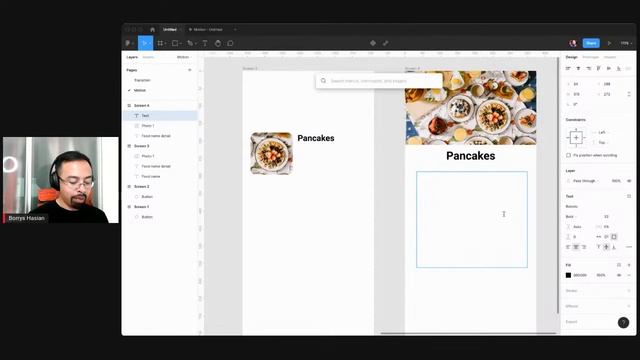Remove fill with minus icon
This screenshot has height=360, width=640.
tap(629, 275)
